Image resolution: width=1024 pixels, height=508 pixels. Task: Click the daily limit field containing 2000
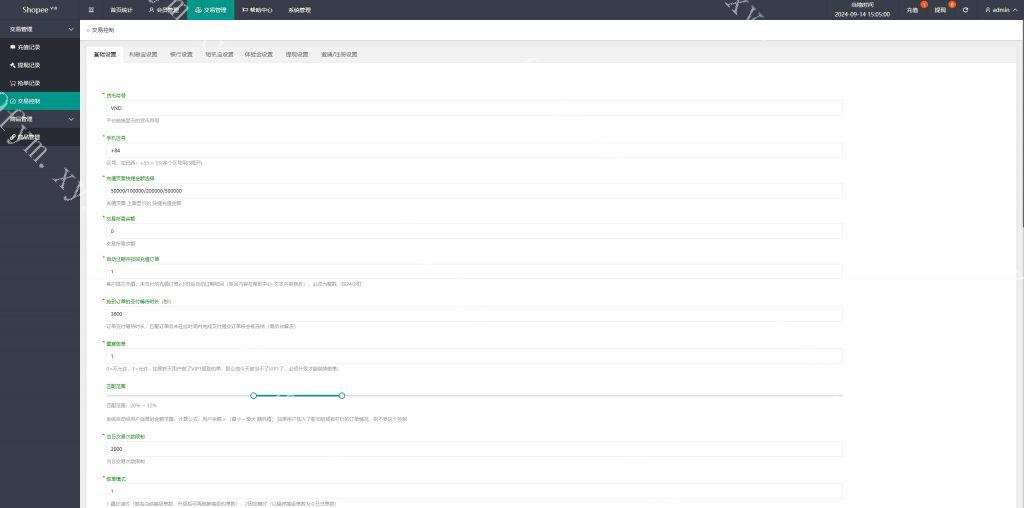point(474,449)
